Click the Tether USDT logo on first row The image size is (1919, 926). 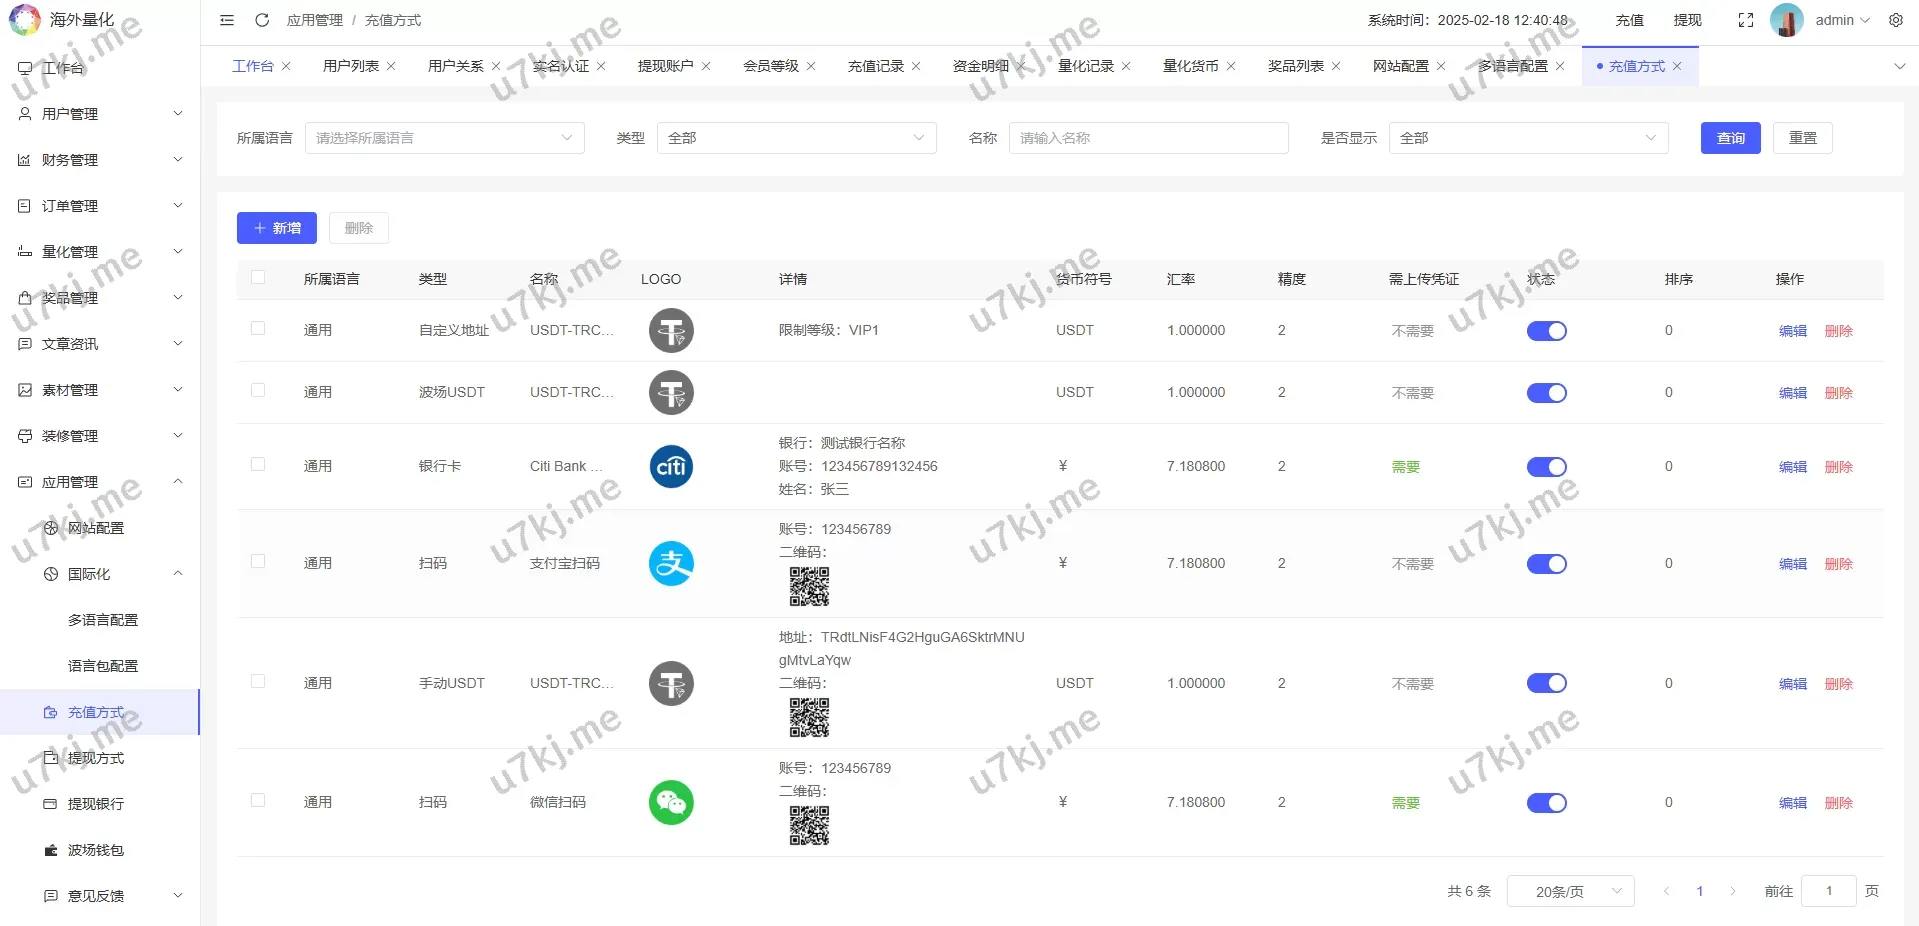pos(670,330)
